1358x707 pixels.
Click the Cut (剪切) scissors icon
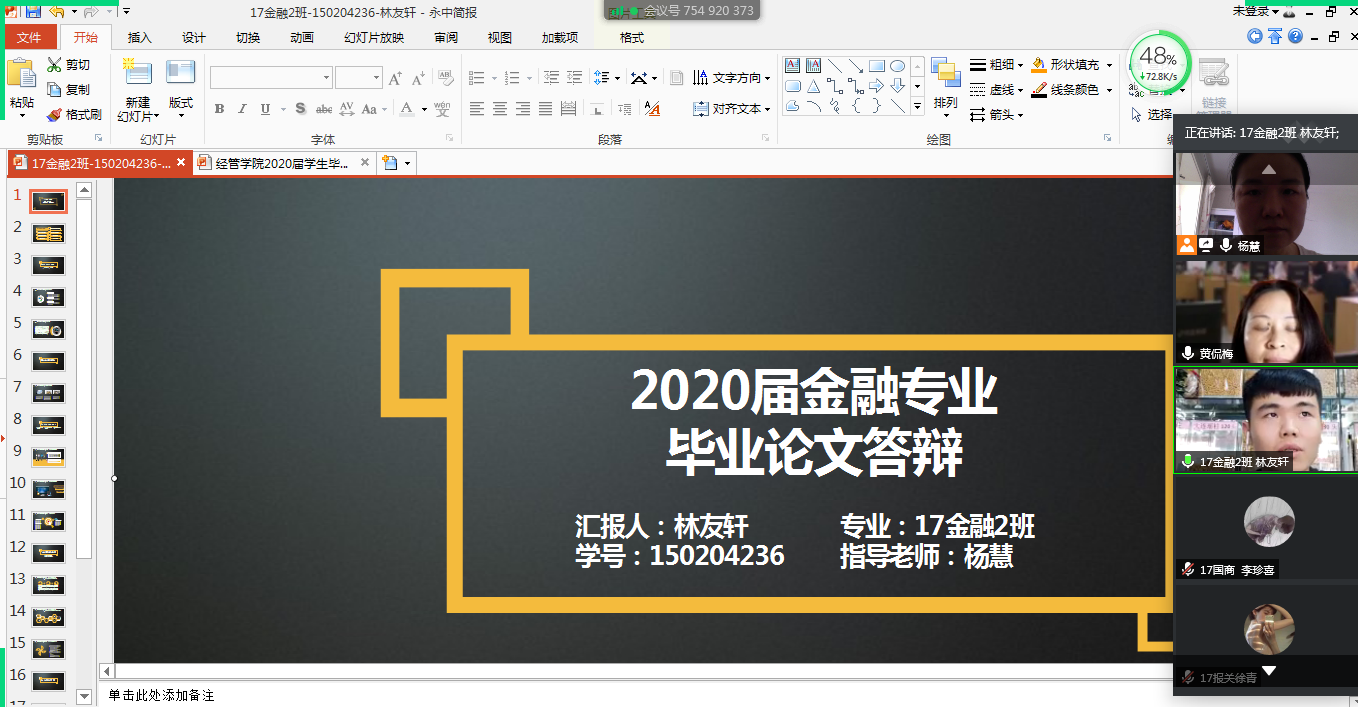pyautogui.click(x=55, y=65)
